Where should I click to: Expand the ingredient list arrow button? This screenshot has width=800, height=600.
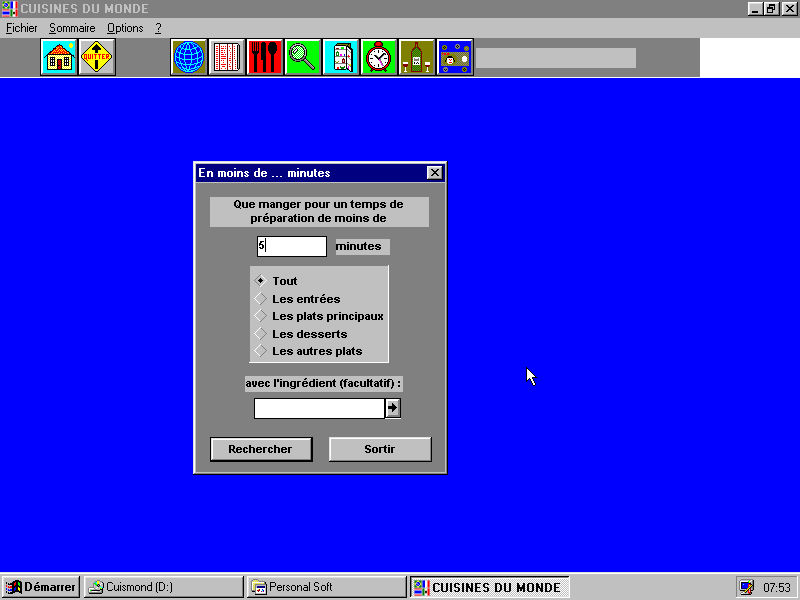tap(393, 408)
